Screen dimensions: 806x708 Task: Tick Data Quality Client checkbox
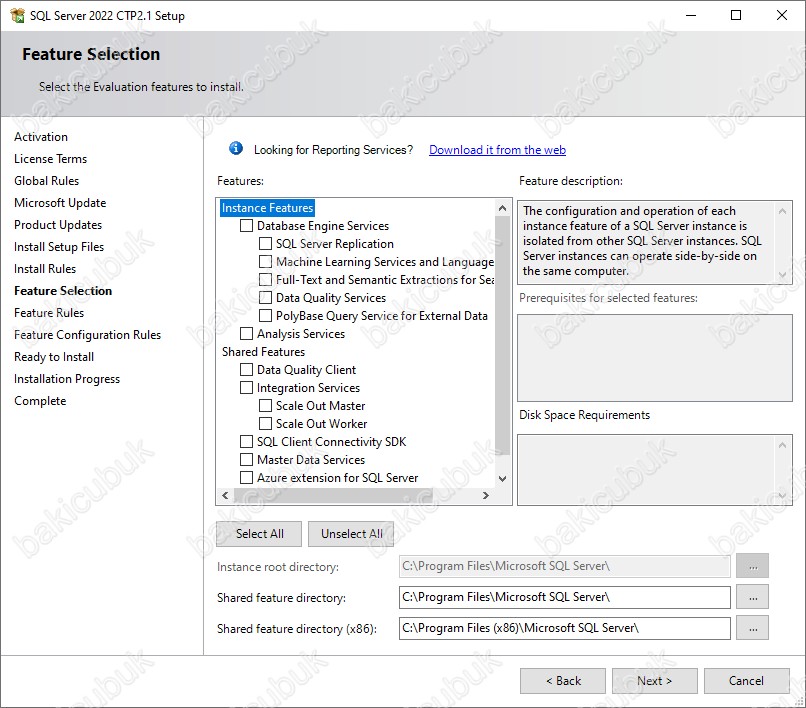[247, 370]
